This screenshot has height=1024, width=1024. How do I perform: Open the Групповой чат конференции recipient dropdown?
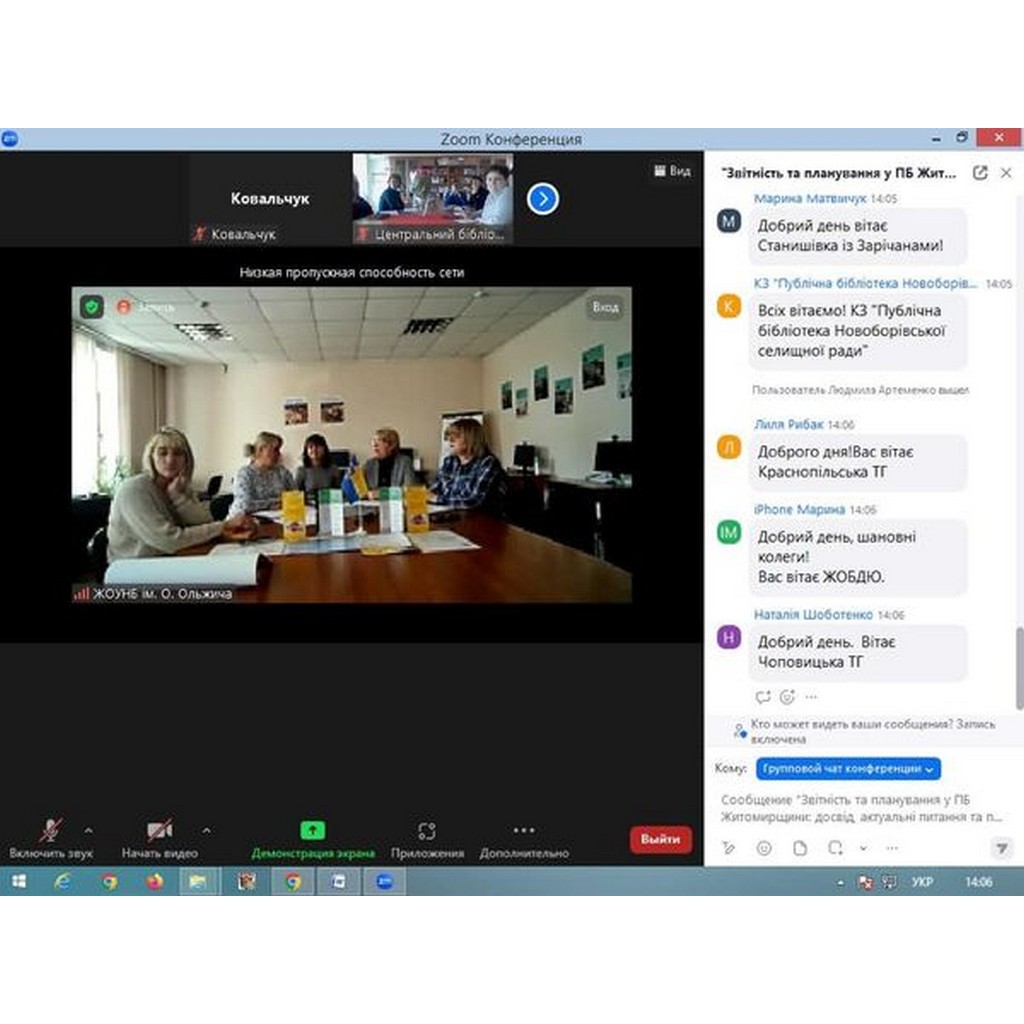(x=848, y=769)
